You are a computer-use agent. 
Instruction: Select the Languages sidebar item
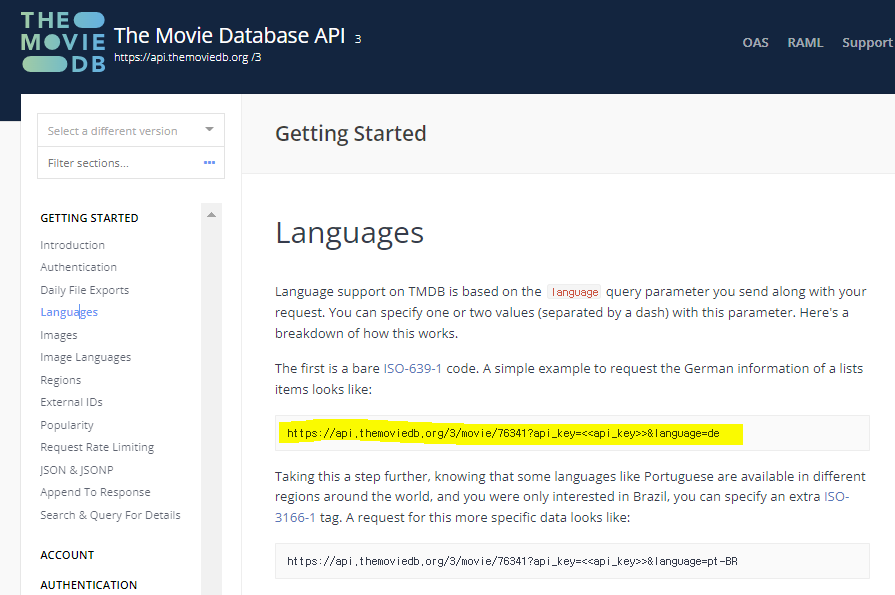69,312
